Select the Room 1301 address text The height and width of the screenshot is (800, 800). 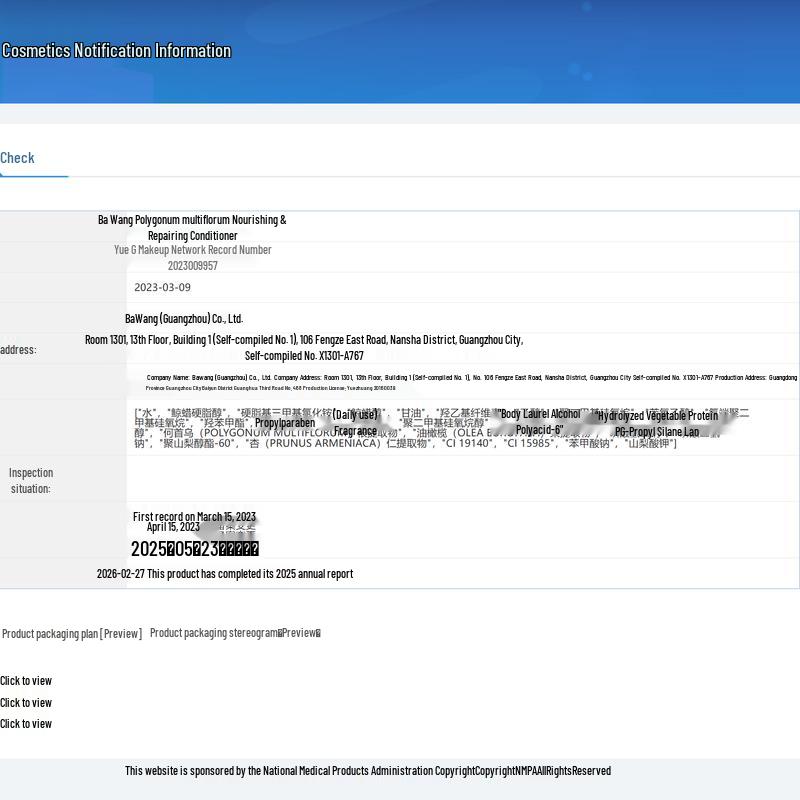[x=304, y=347]
